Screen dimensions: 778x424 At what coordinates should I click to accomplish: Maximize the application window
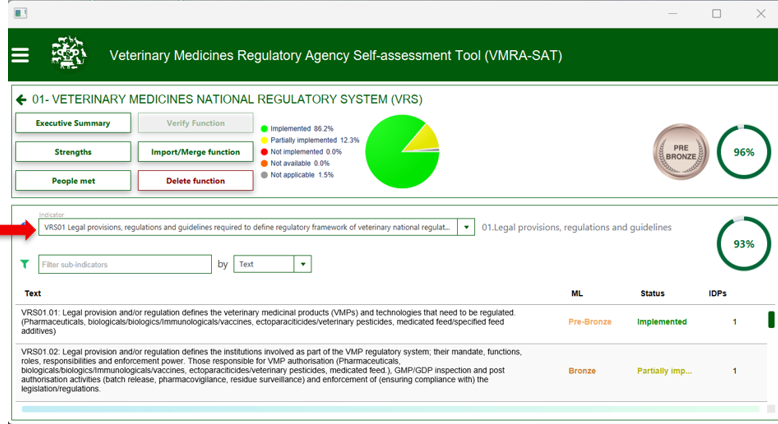716,13
